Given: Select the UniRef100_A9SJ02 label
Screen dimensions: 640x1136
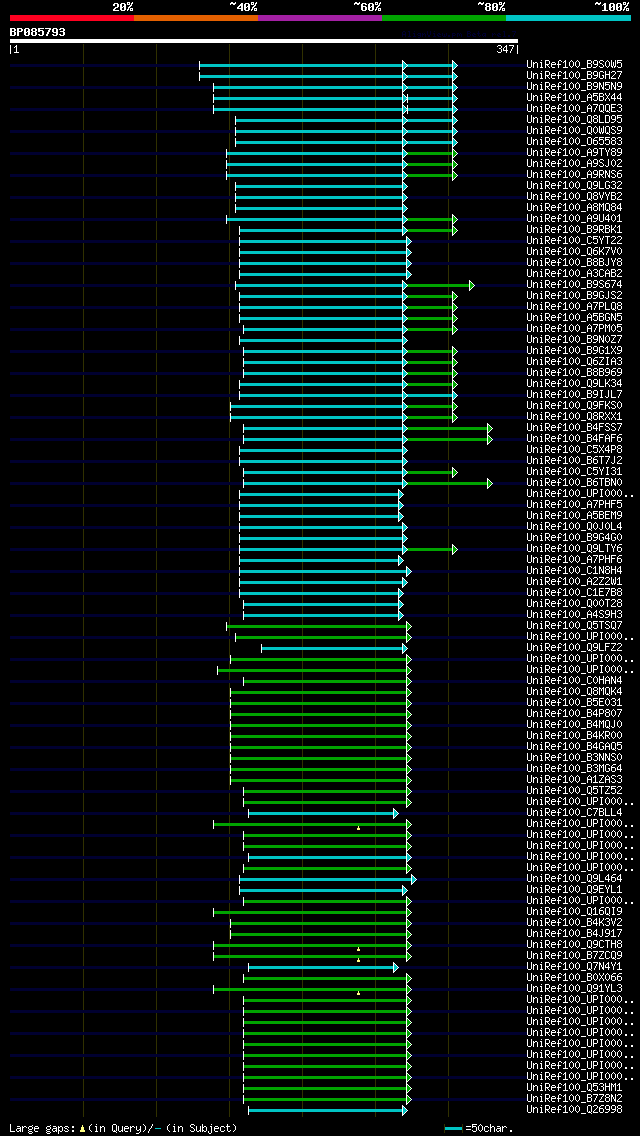Looking at the screenshot, I should [574, 163].
